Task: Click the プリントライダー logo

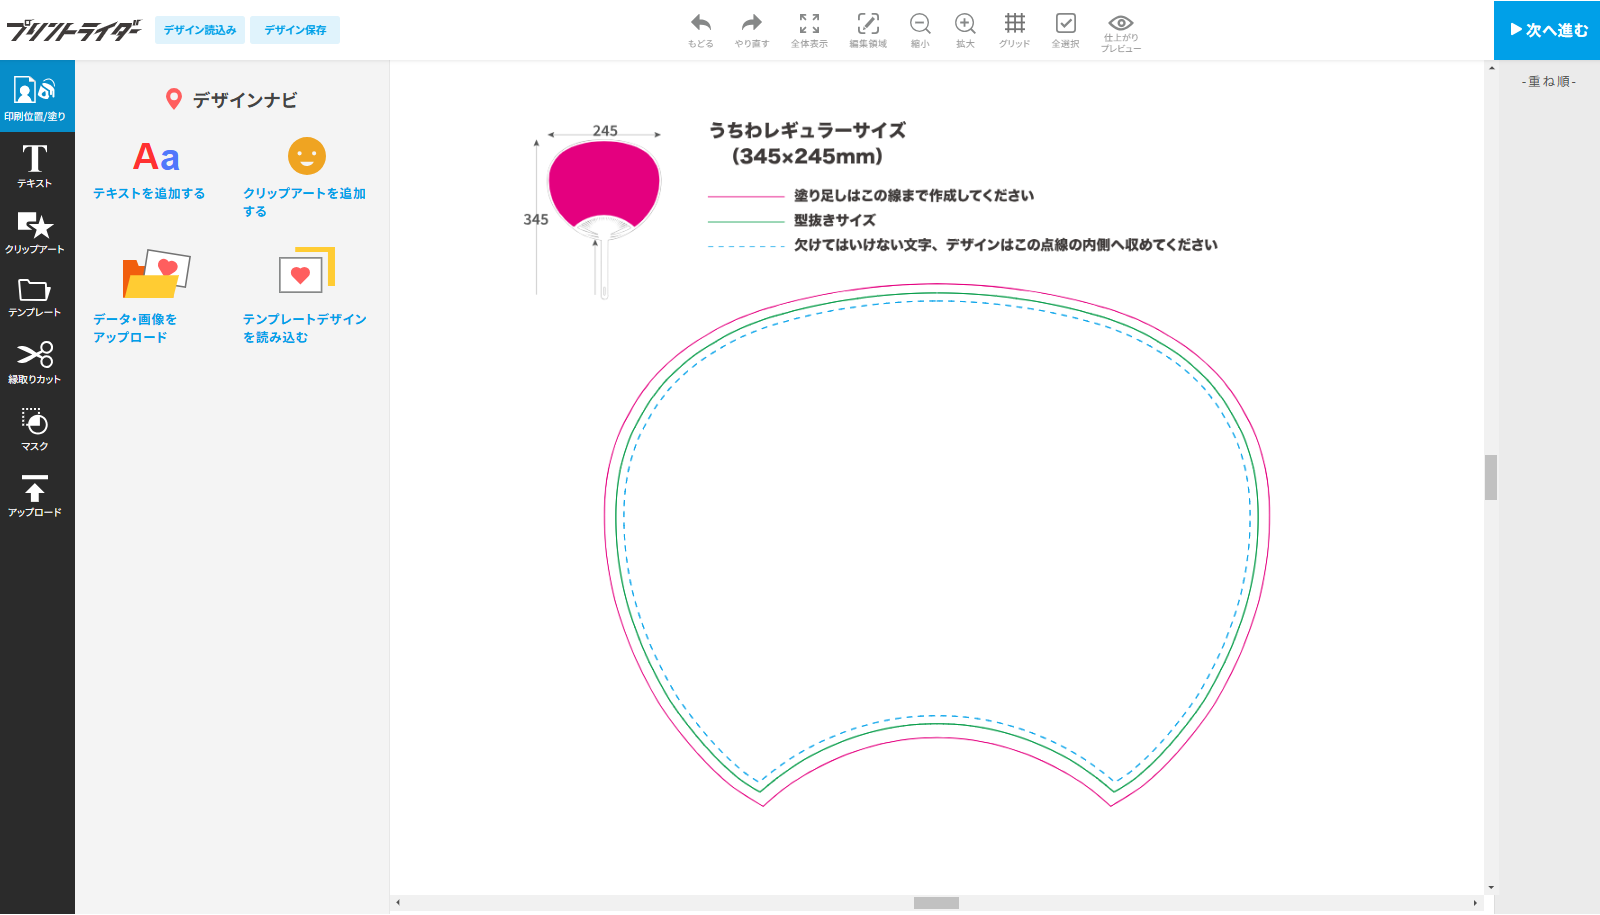Action: pyautogui.click(x=74, y=30)
